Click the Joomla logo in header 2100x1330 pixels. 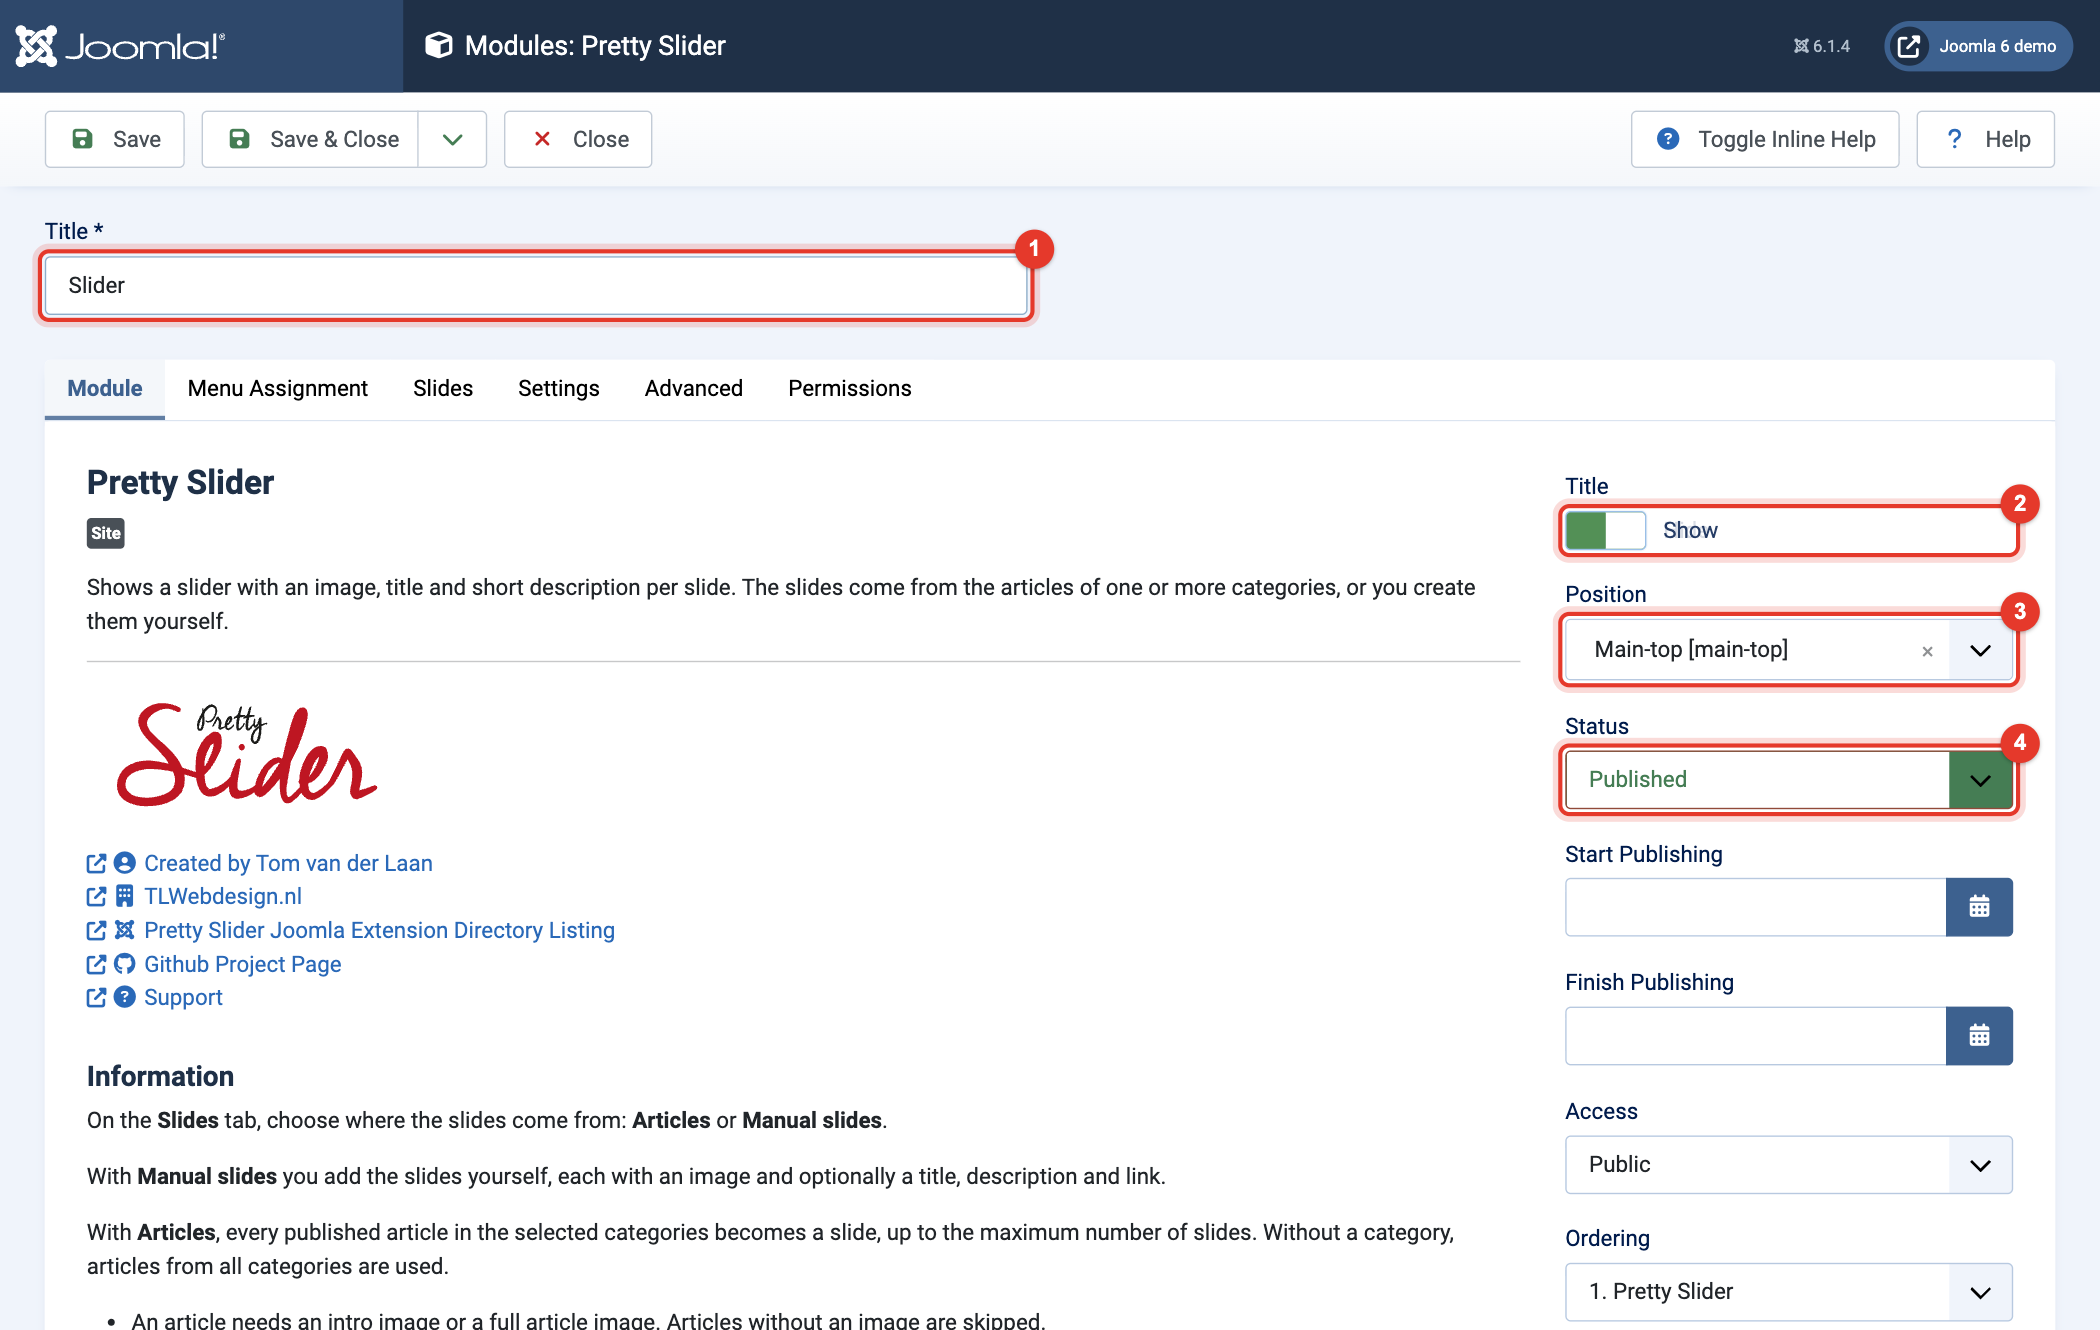120,46
